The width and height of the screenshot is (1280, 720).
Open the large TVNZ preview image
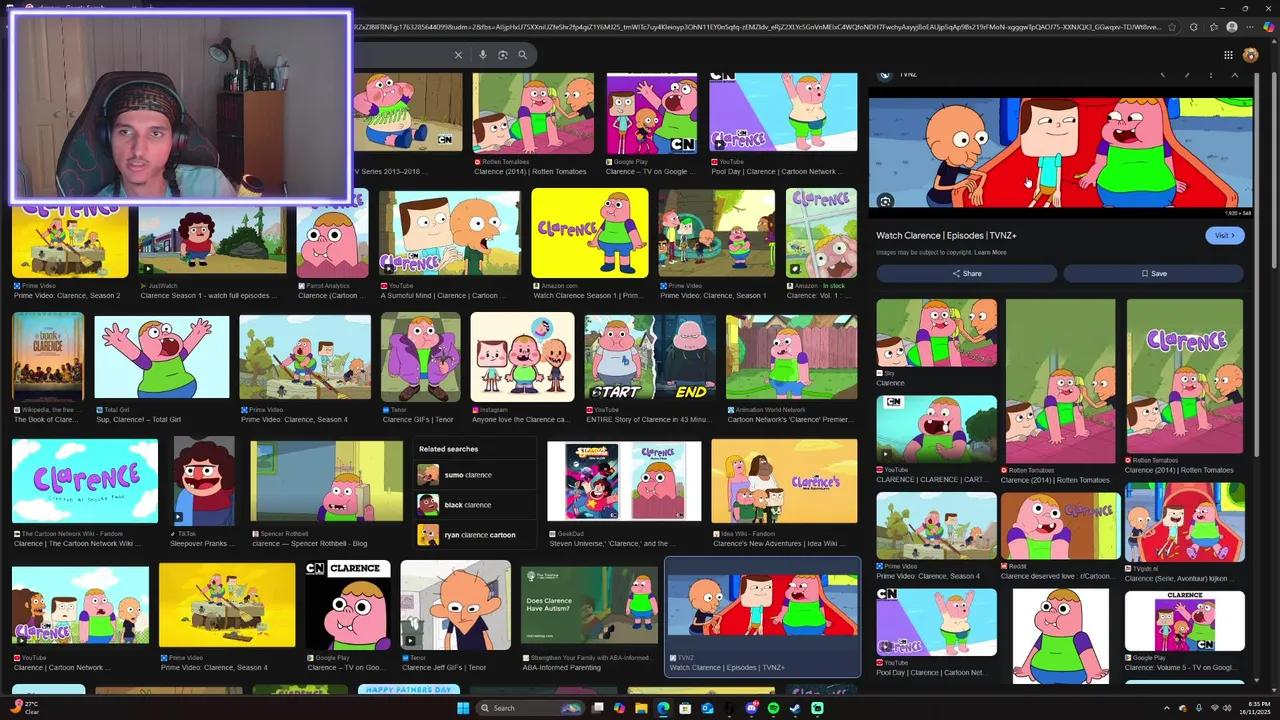[x=1060, y=152]
